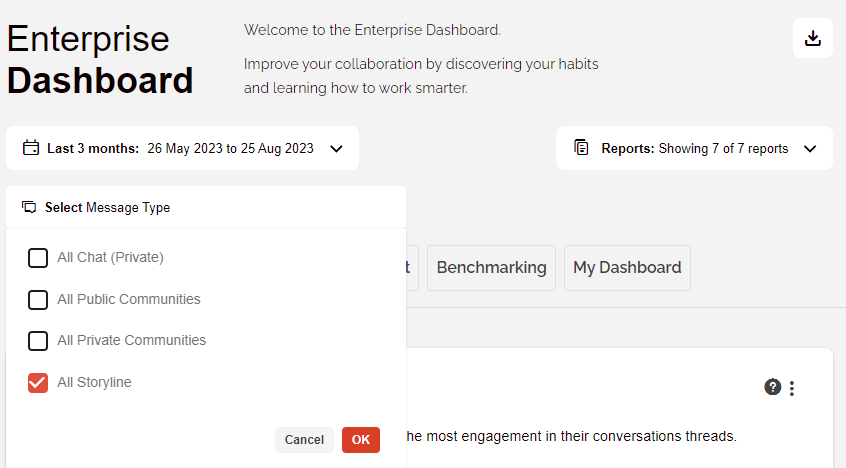Collapse the Select Message Type dropdown

(x=206, y=207)
